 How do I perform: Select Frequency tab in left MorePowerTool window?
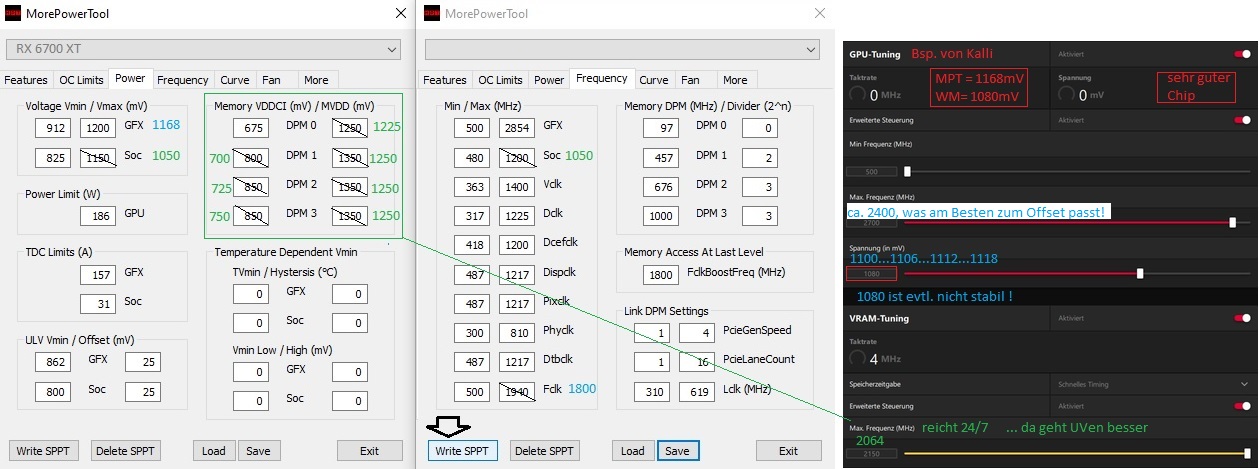click(x=182, y=80)
